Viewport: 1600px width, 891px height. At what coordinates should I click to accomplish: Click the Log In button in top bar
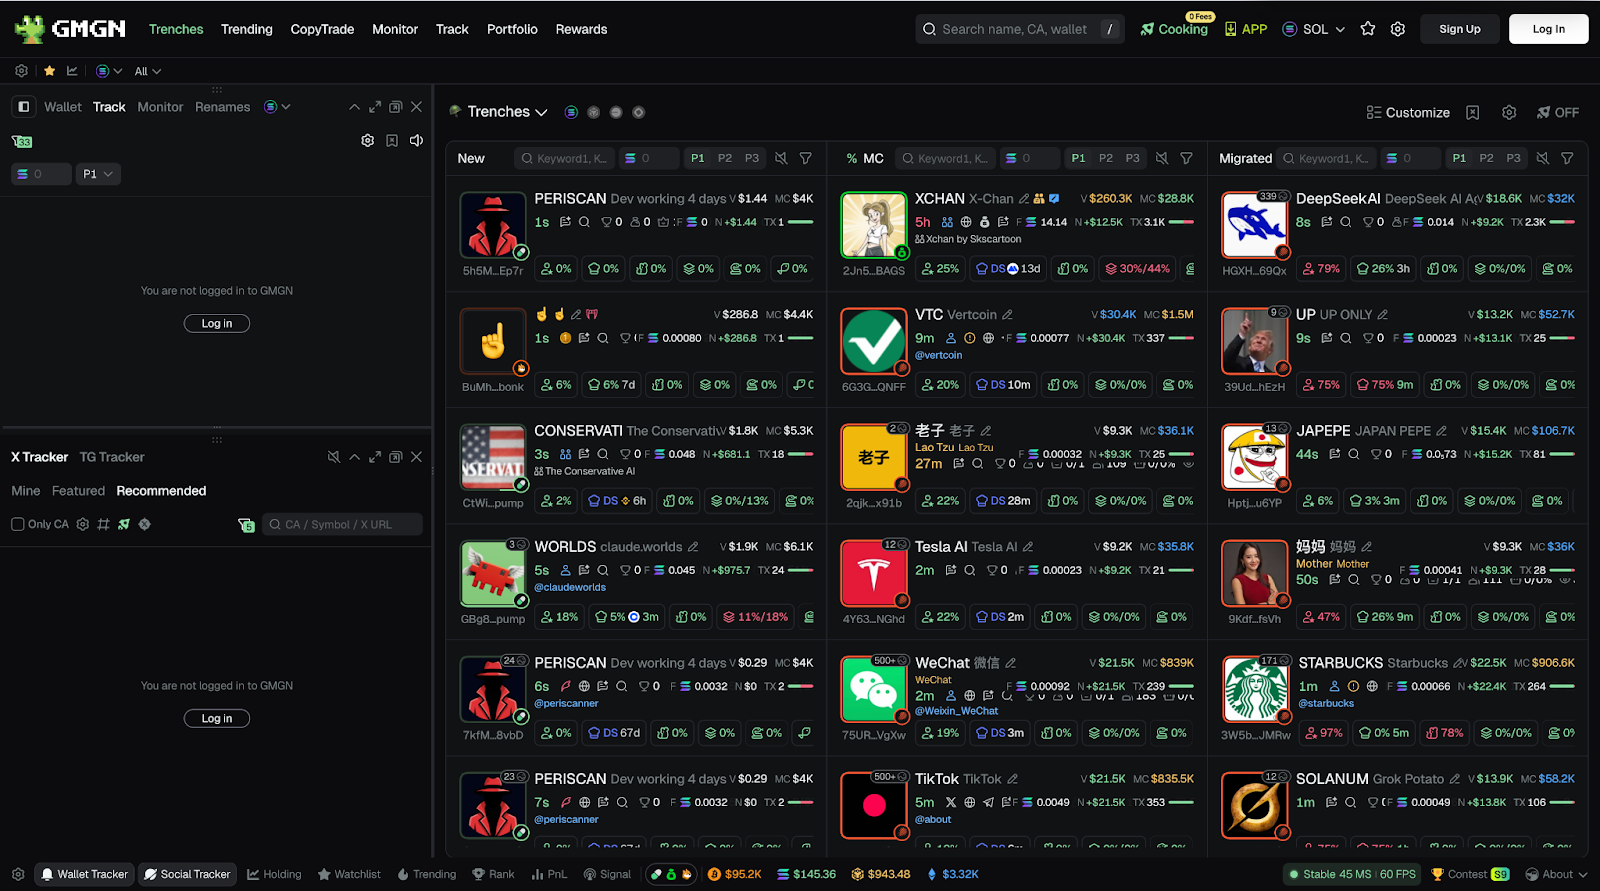click(1549, 29)
